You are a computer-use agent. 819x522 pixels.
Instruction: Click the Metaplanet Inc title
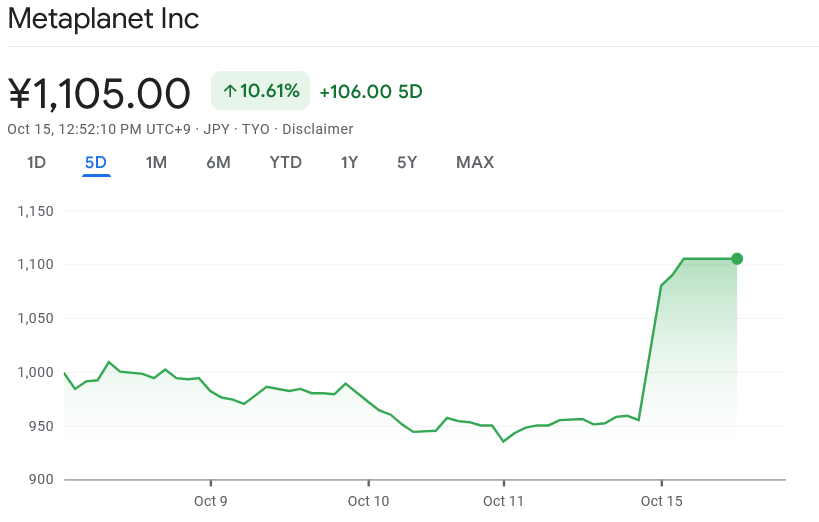[x=103, y=19]
